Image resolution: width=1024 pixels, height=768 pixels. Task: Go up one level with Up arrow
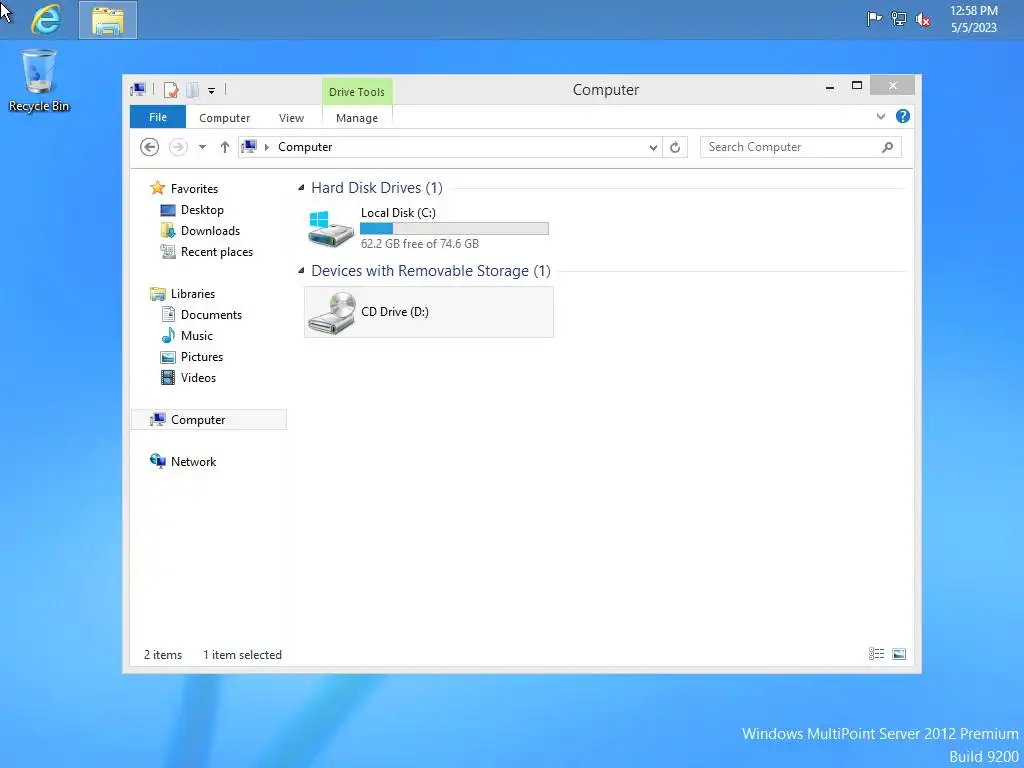click(225, 147)
